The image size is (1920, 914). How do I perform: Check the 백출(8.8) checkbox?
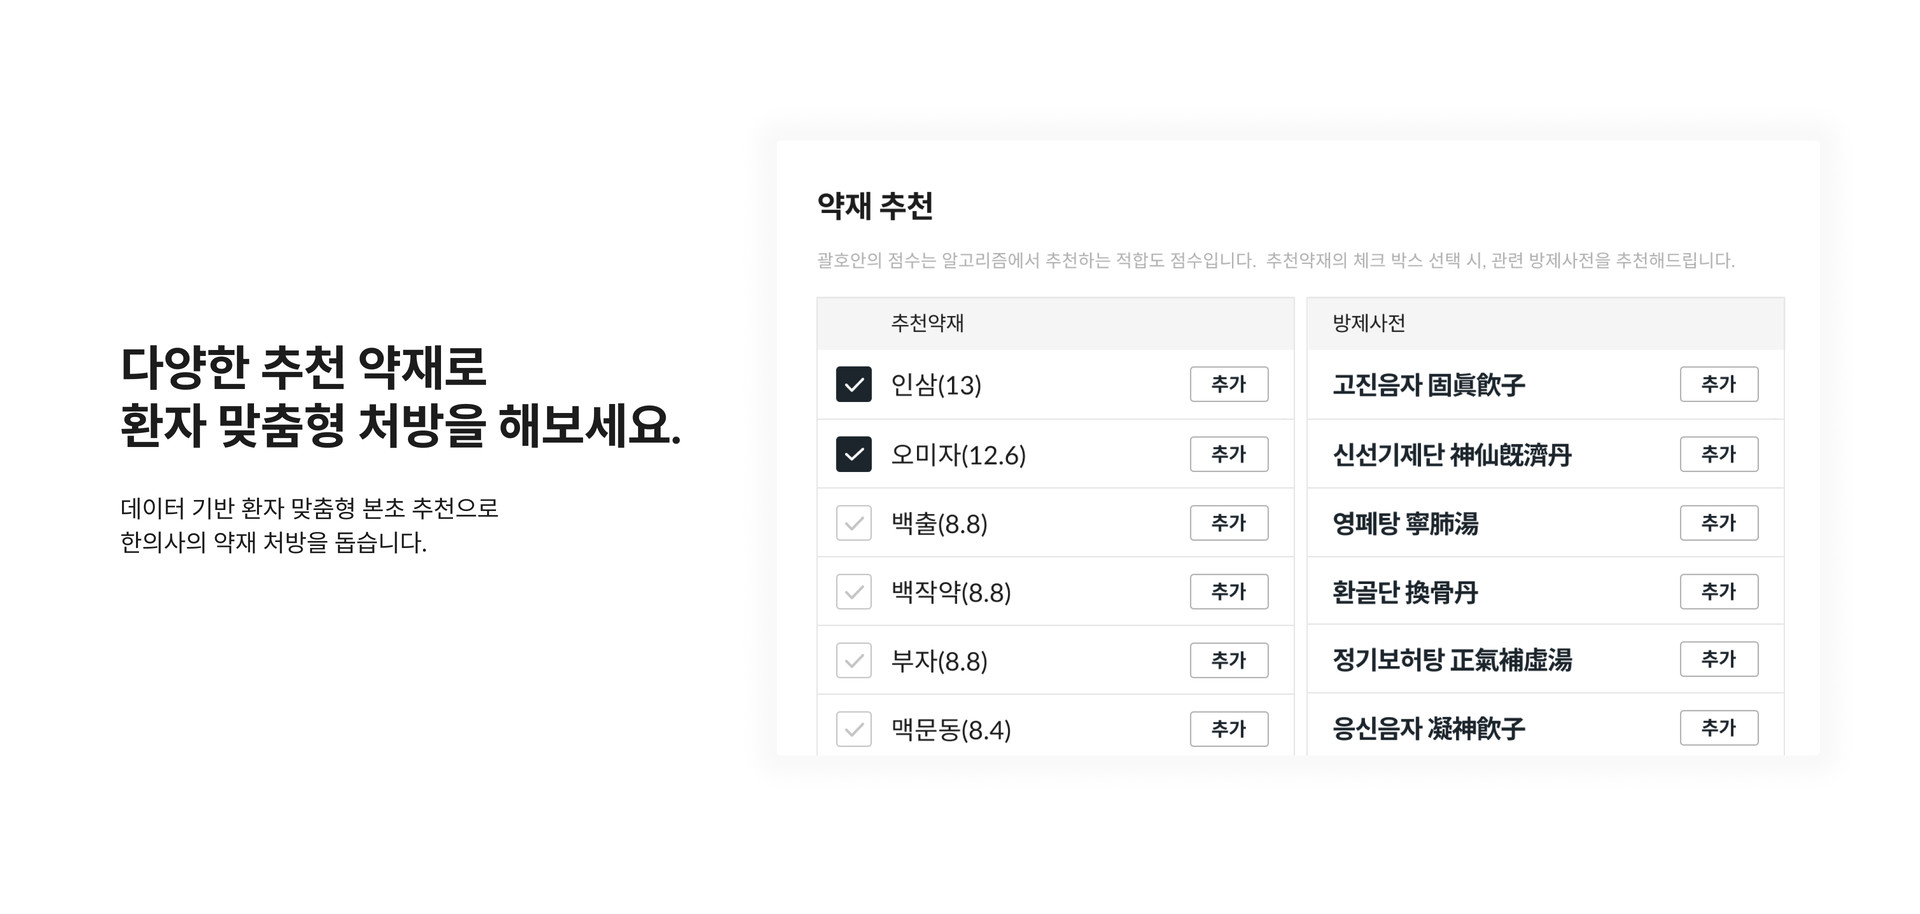click(853, 523)
